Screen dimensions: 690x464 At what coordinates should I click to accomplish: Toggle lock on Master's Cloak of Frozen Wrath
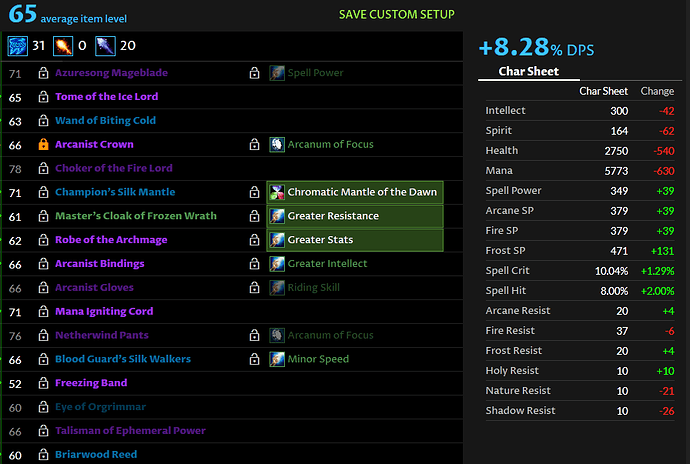43,216
